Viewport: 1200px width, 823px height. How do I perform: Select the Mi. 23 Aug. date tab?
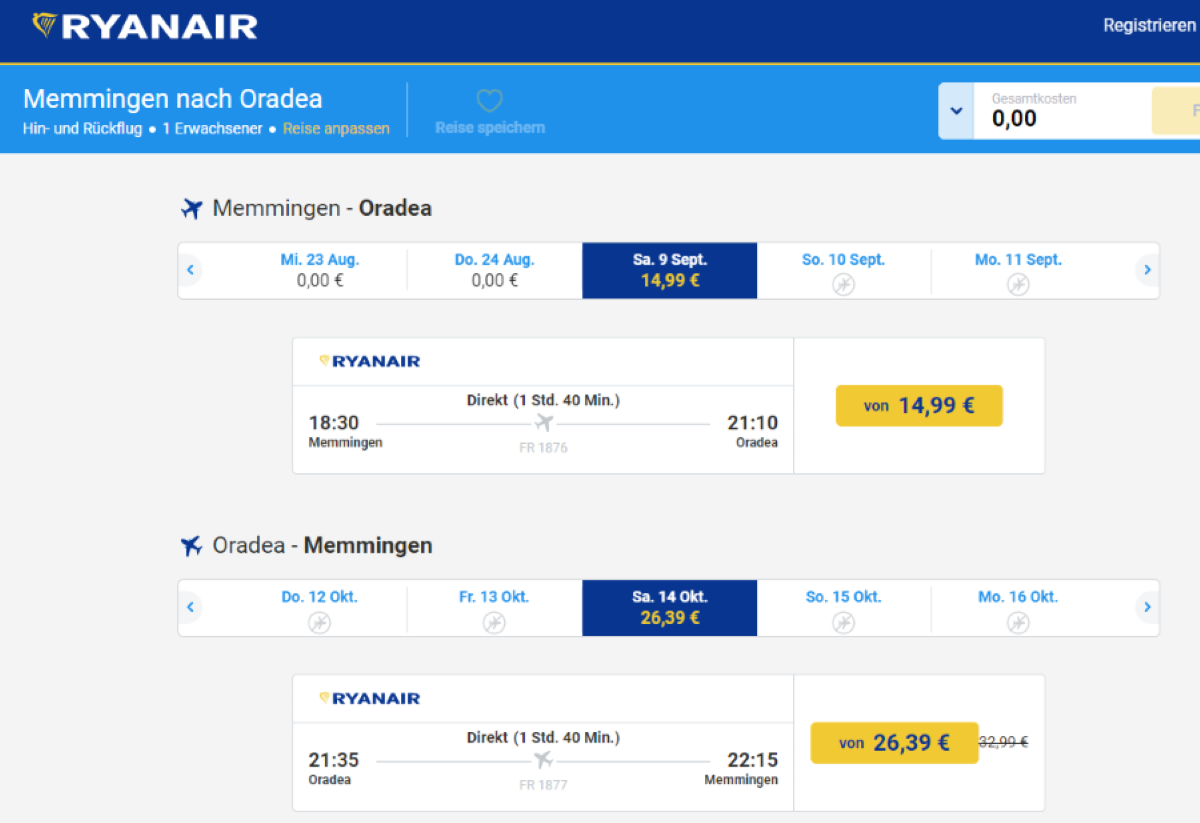pyautogui.click(x=320, y=270)
